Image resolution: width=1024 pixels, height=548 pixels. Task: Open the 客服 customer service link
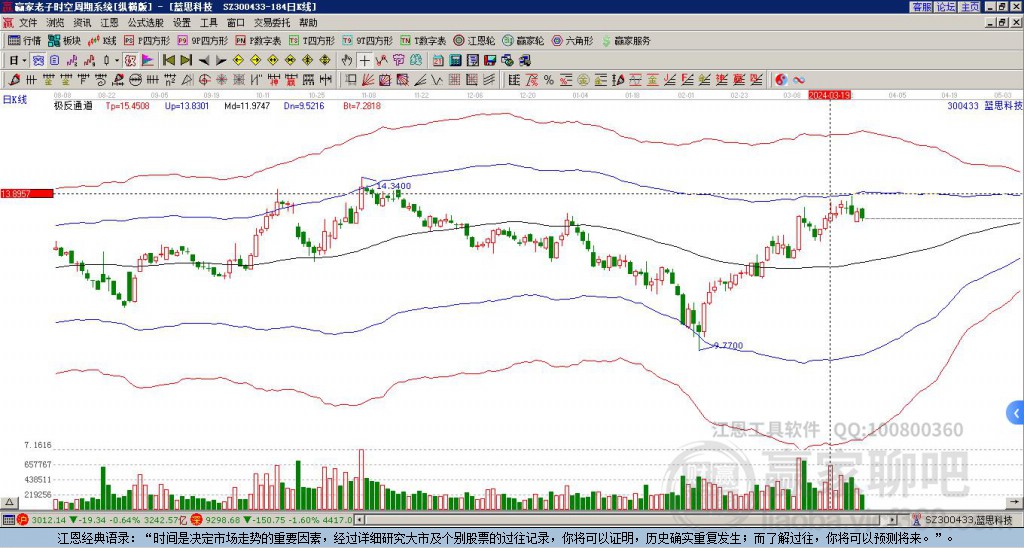(x=921, y=7)
